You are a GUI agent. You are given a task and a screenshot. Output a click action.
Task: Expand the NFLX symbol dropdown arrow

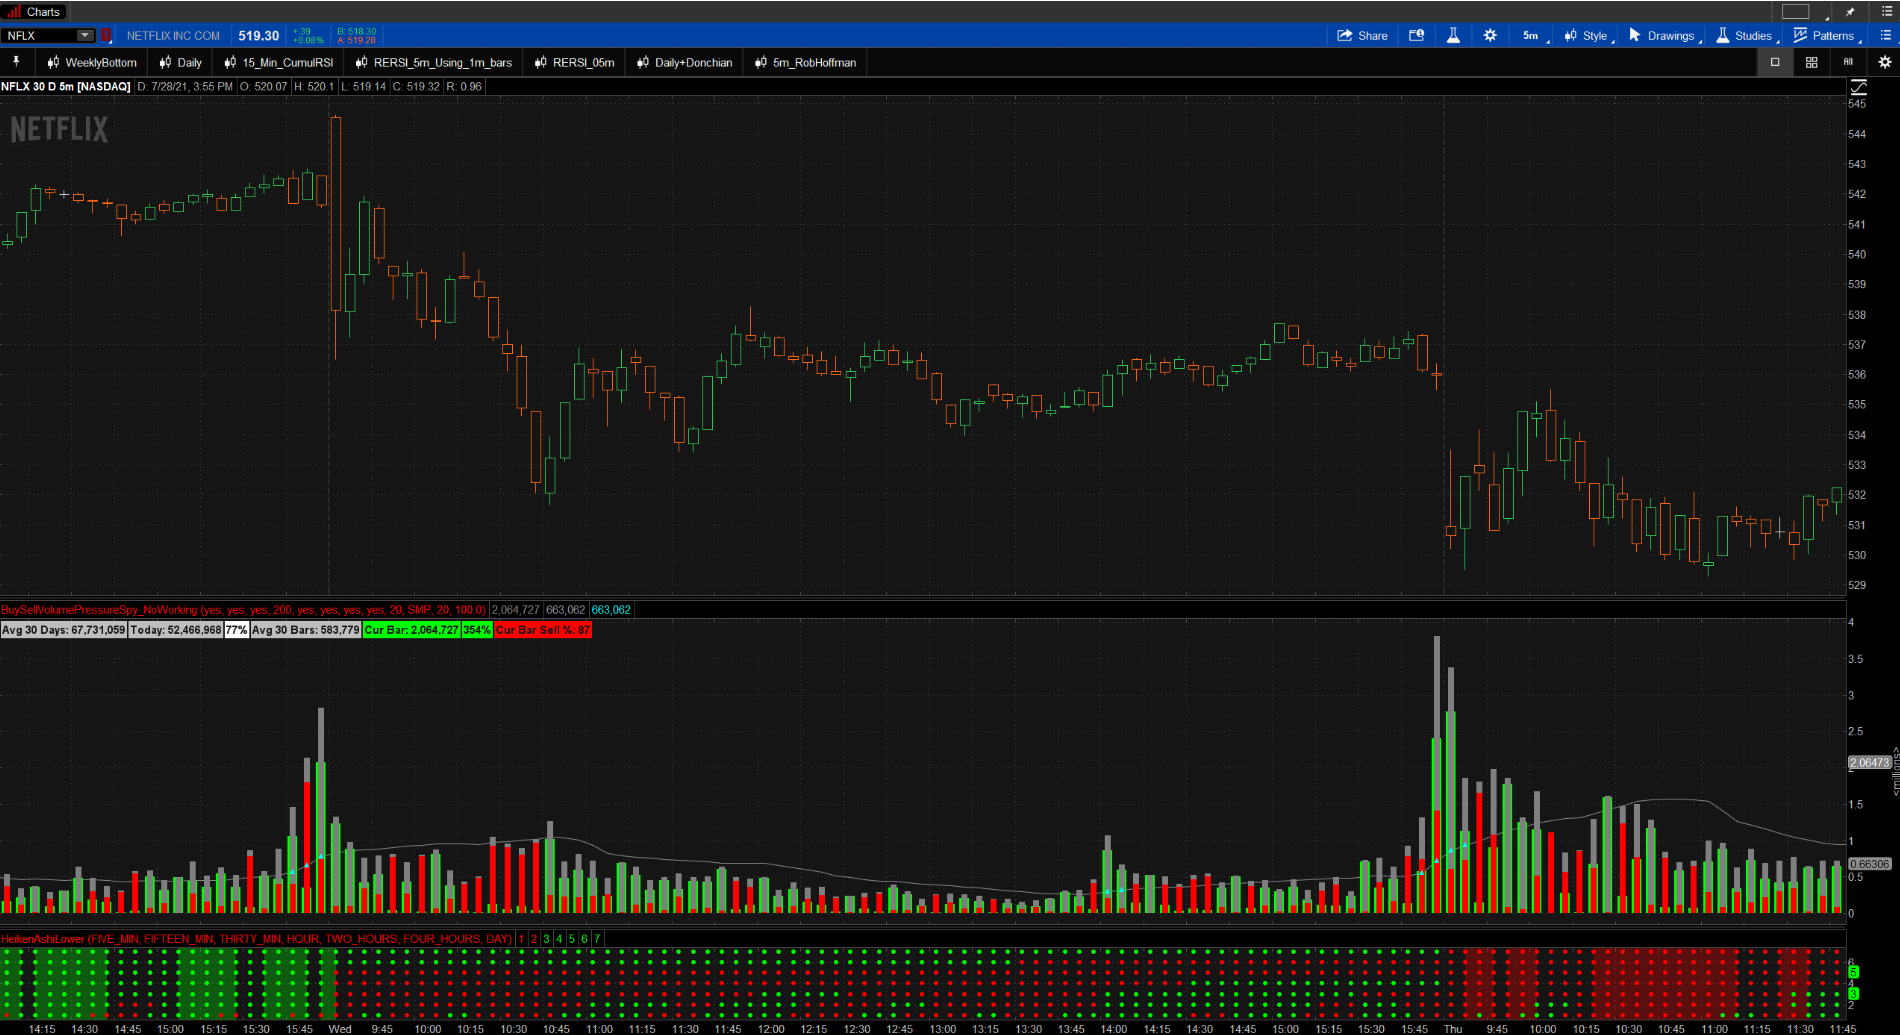[x=85, y=35]
